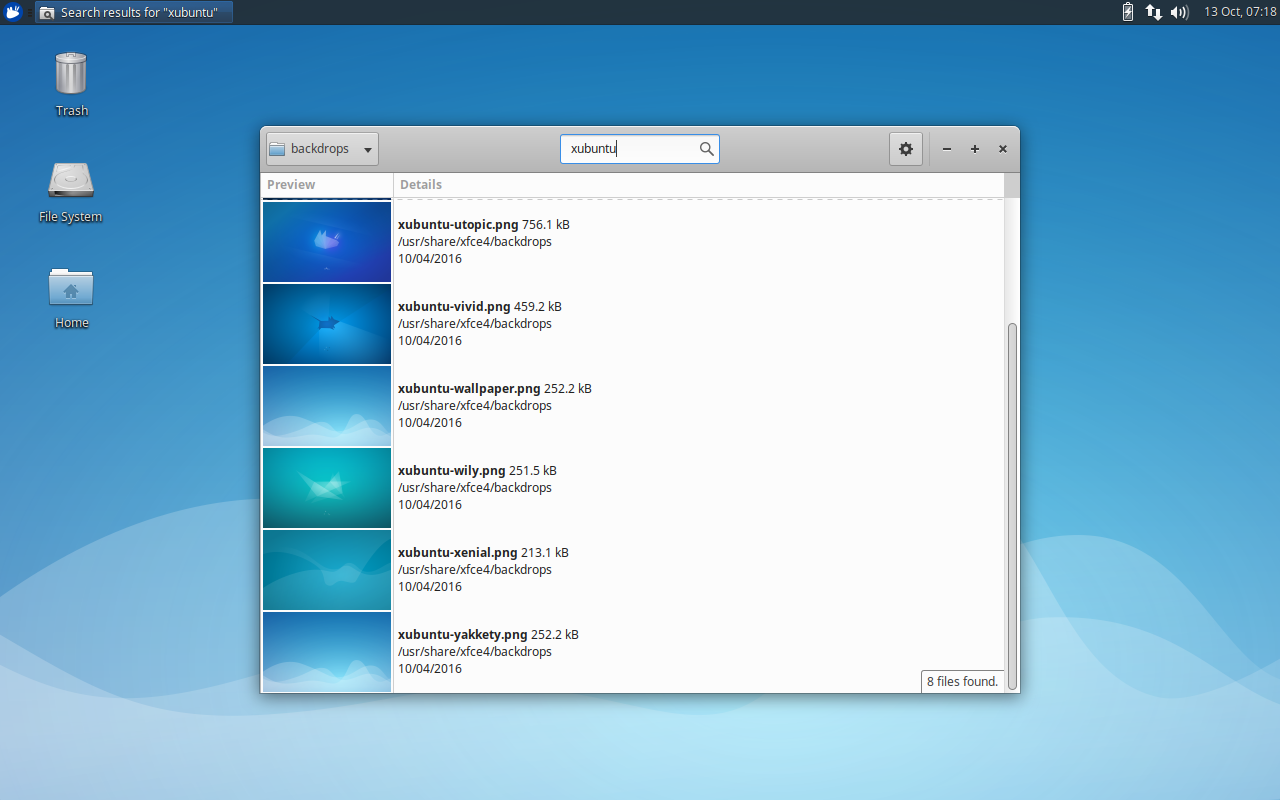Expand the 'backdrops' location dropdown
Viewport: 1280px width, 800px height.
366,148
